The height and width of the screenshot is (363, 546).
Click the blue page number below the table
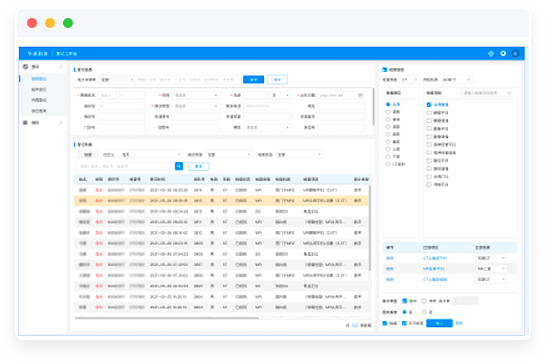pyautogui.click(x=355, y=325)
